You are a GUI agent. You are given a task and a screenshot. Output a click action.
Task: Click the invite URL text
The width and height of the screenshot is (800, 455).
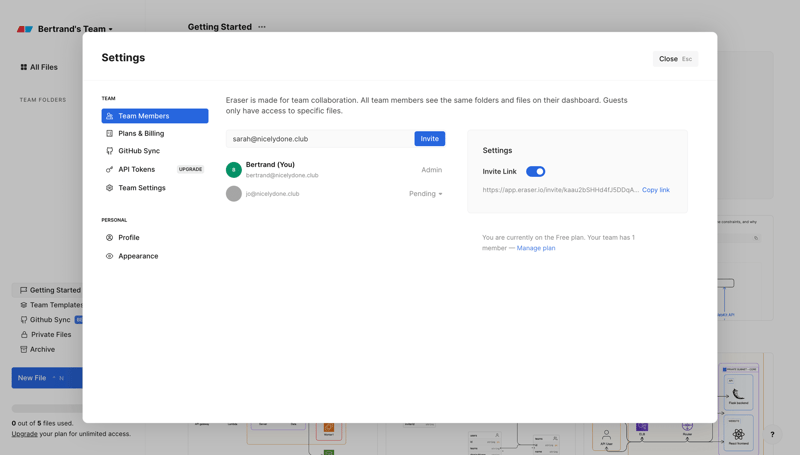coord(561,190)
